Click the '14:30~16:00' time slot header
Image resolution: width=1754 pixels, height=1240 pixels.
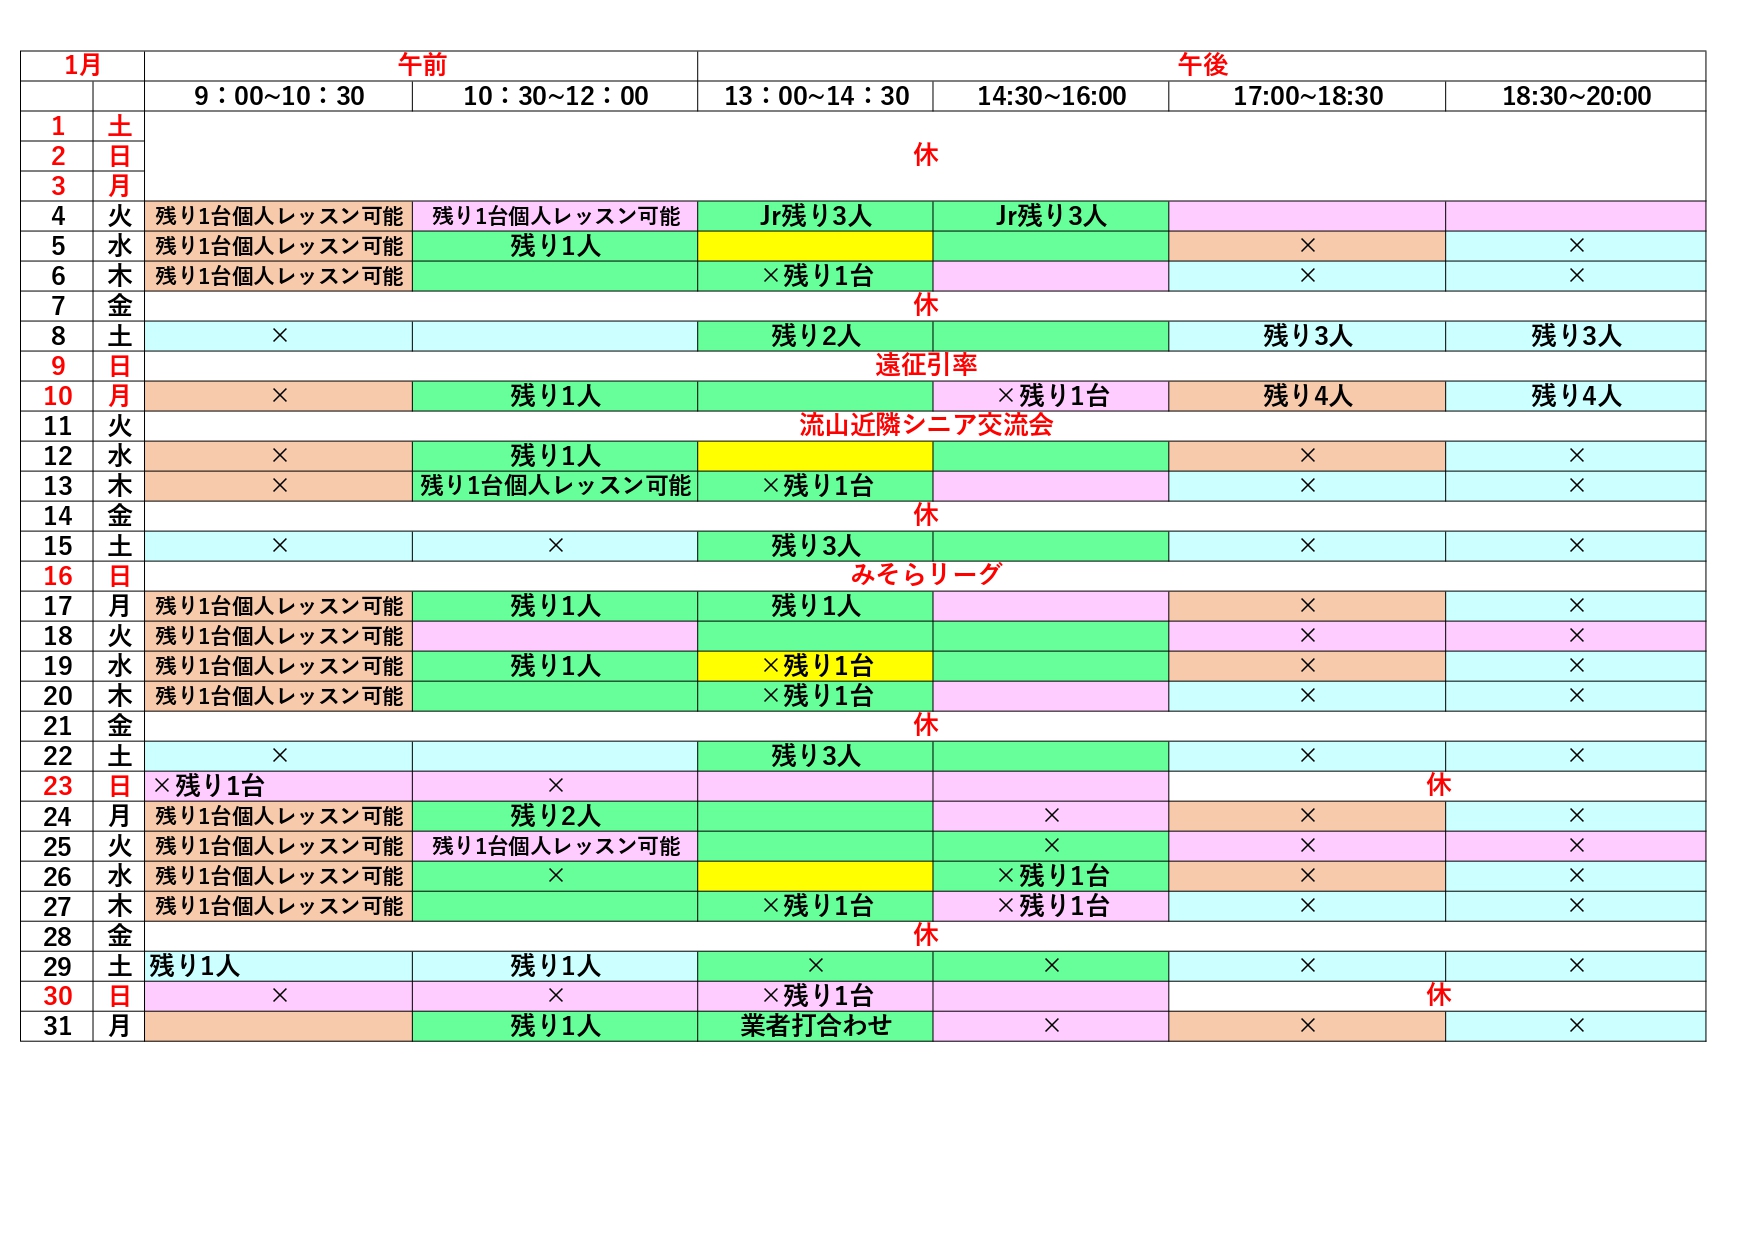pos(1051,96)
